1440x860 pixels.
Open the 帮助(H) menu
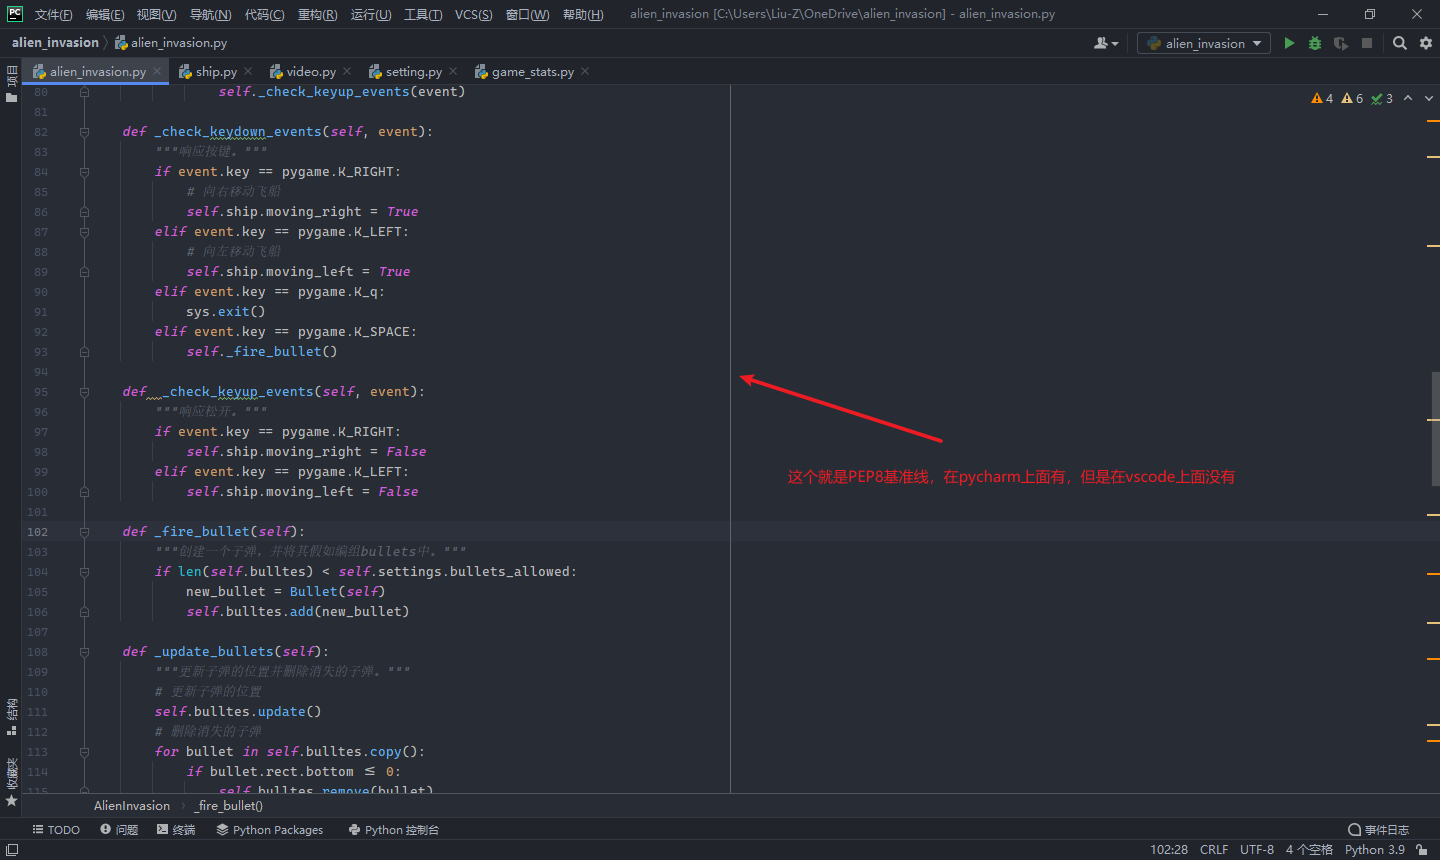pyautogui.click(x=583, y=14)
